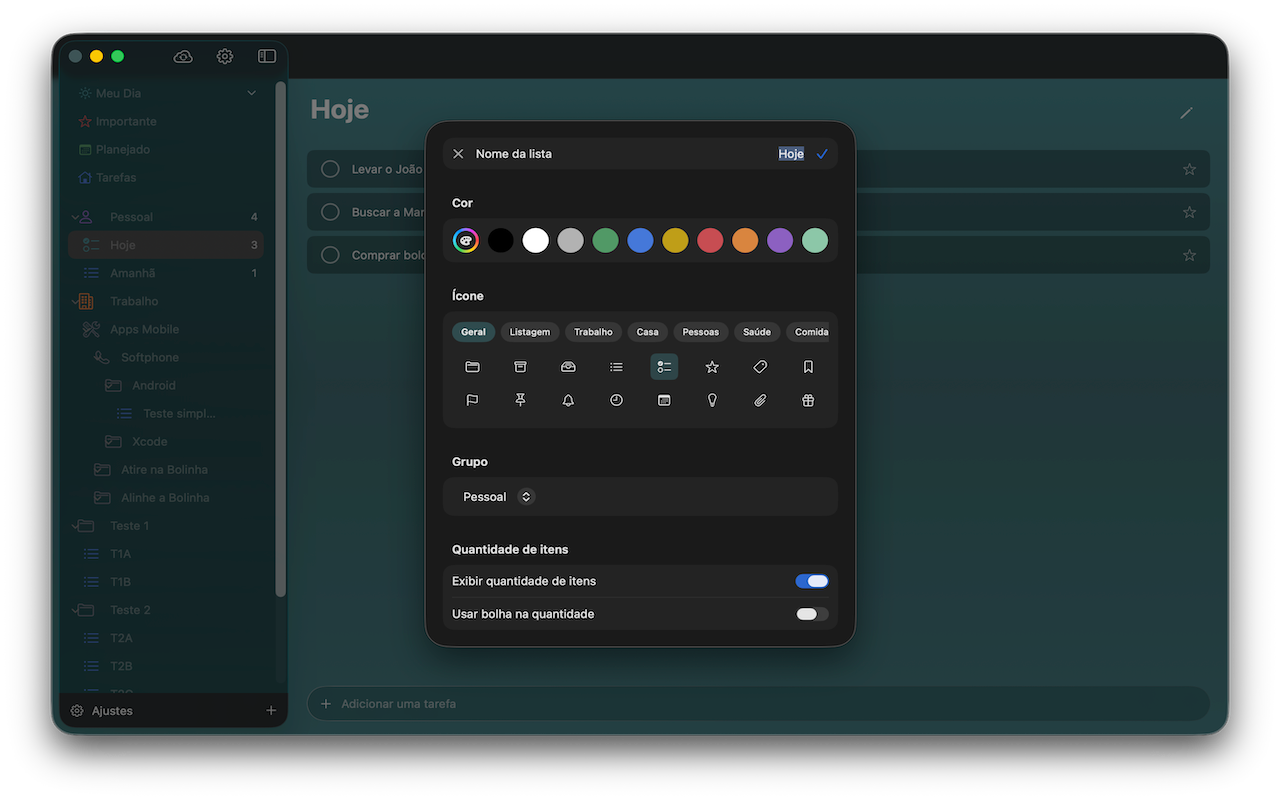Mark 'Buscar a Mar' task as complete
This screenshot has height=800, width=1280.
click(x=330, y=212)
